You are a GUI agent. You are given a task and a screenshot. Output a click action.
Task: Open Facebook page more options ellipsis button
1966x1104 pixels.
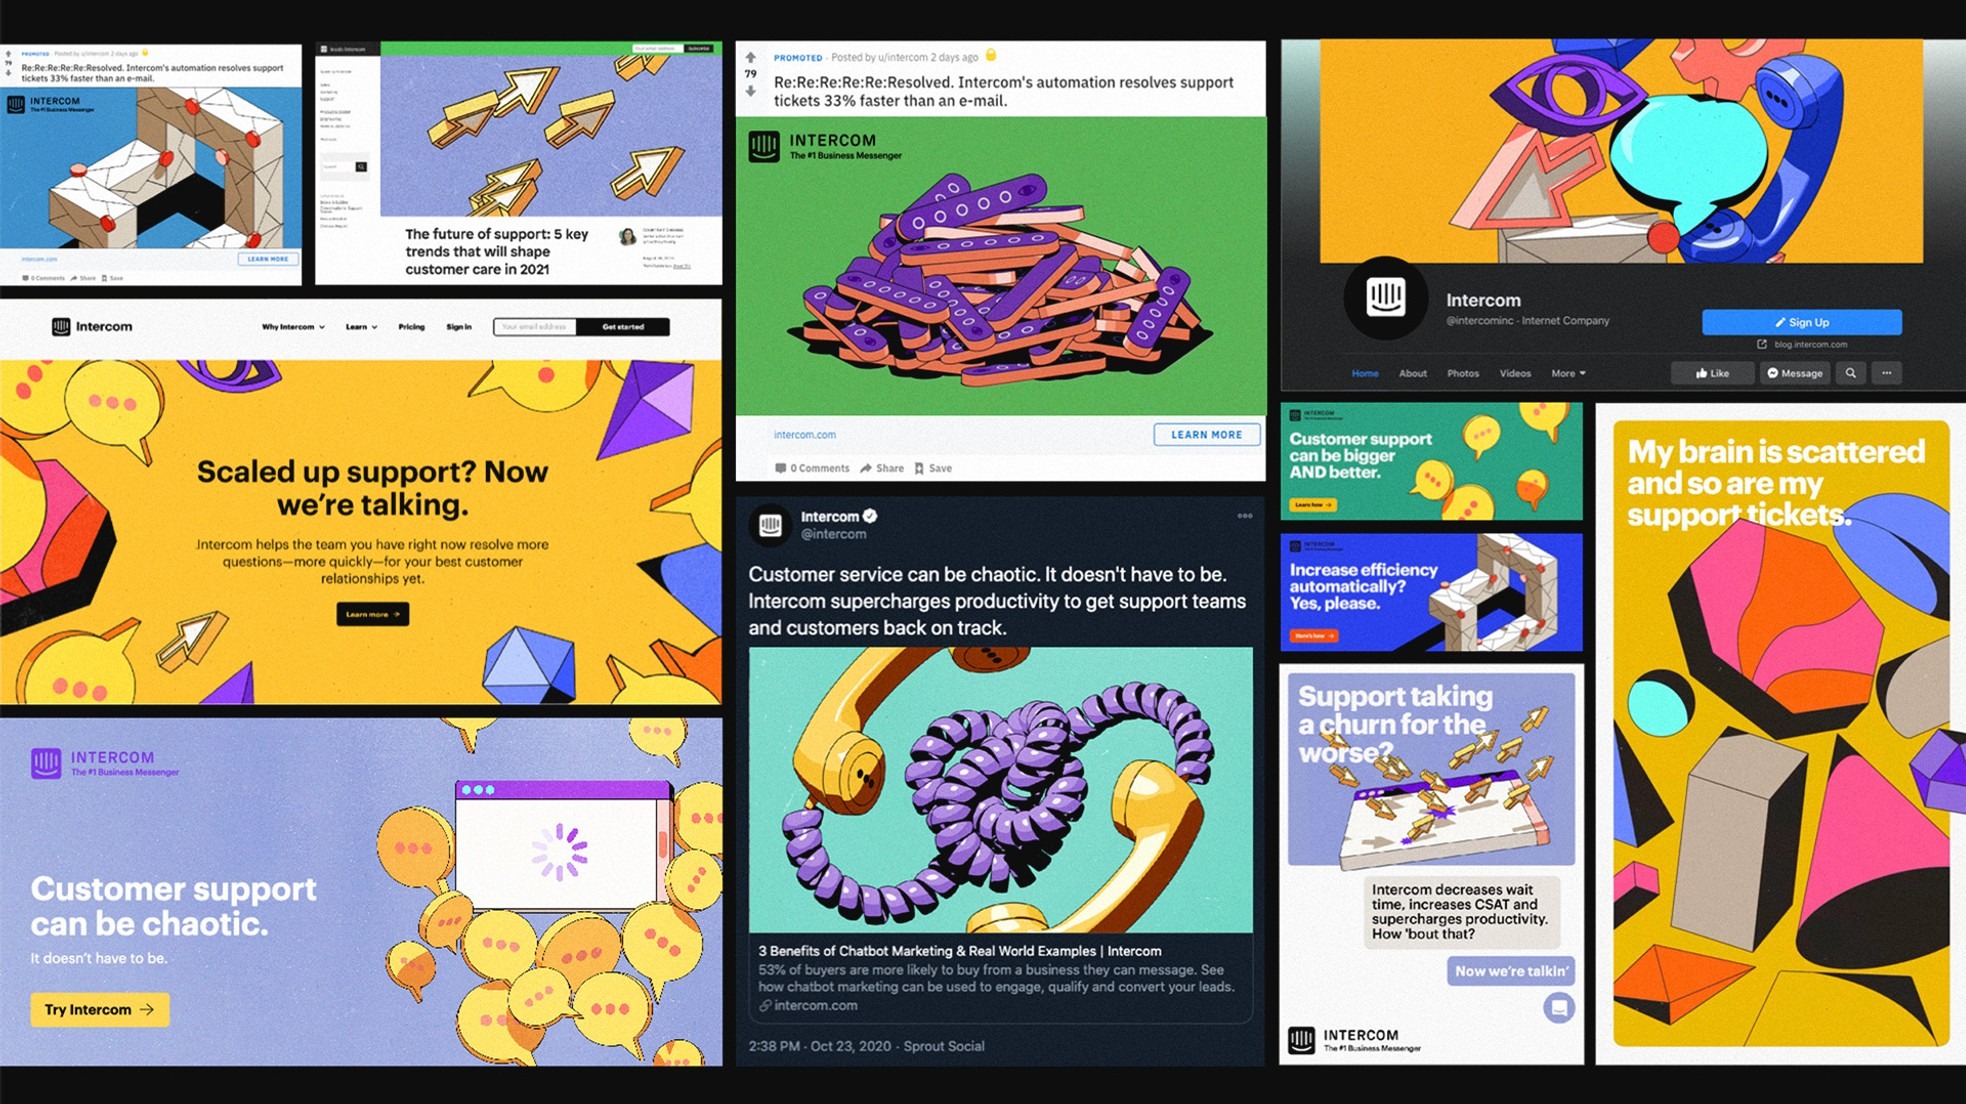[x=1887, y=373]
